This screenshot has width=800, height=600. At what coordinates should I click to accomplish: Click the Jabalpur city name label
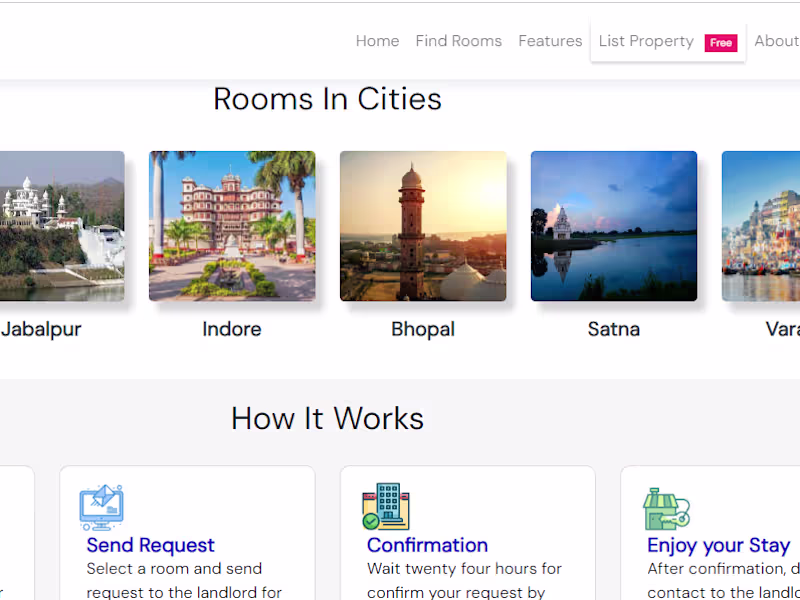(41, 329)
